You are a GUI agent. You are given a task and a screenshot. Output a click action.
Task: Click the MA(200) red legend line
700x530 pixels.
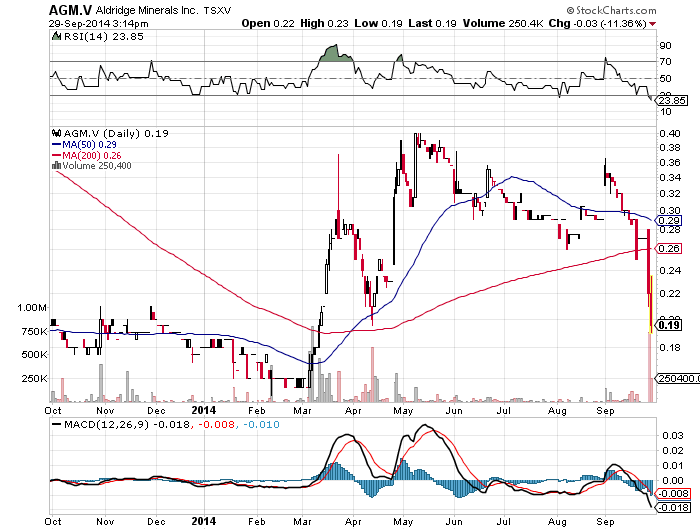click(x=56, y=155)
